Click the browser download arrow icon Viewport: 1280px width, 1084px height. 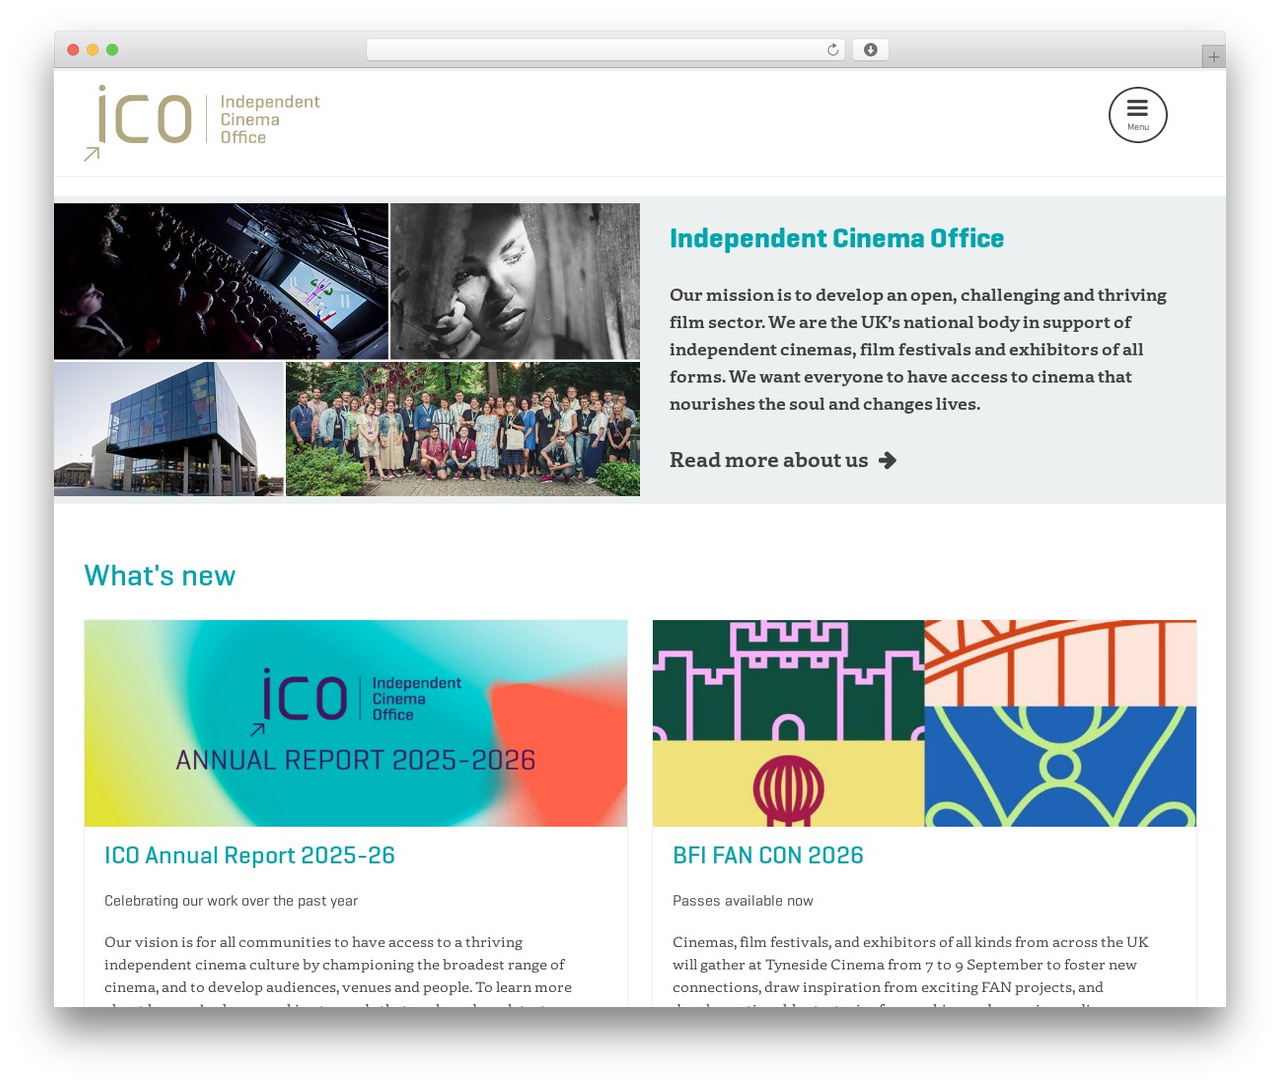(870, 50)
